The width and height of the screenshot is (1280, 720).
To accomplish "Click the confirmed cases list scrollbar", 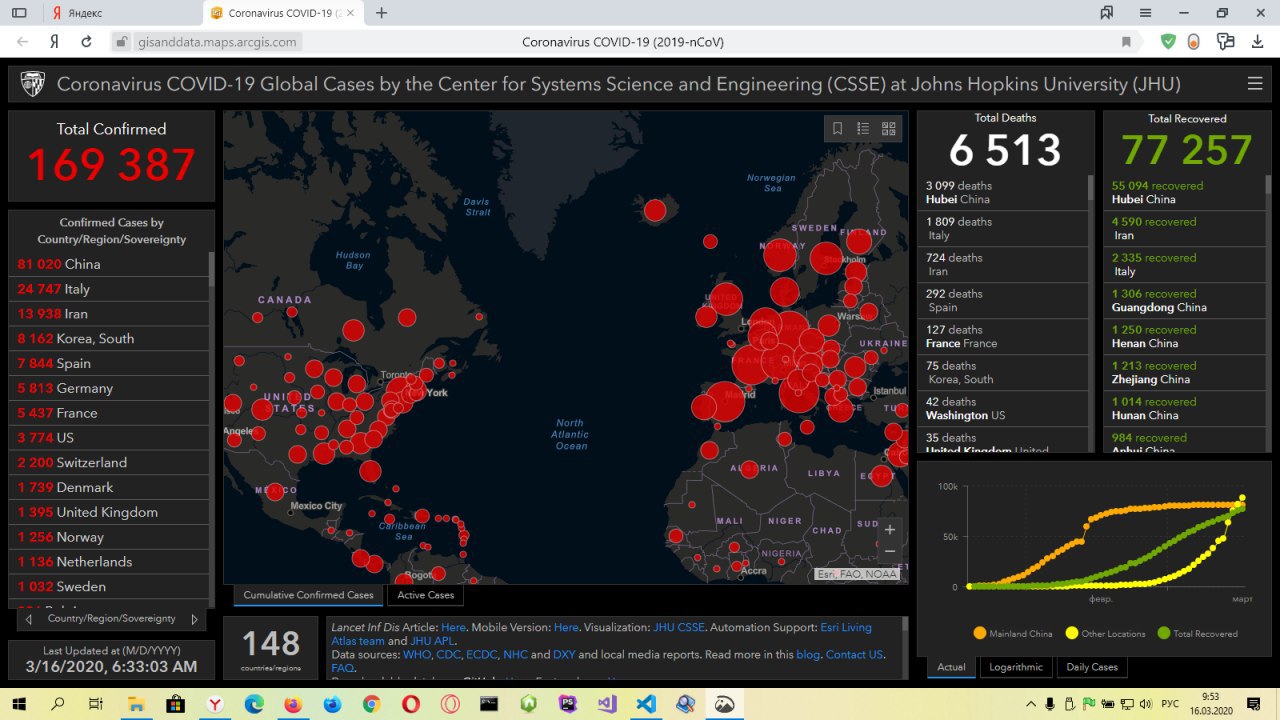I will 211,270.
